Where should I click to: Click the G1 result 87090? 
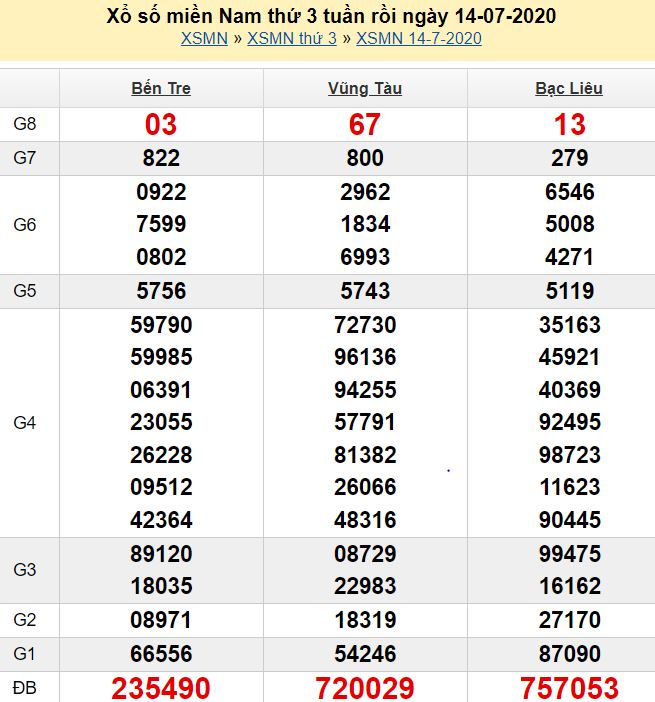(569, 654)
